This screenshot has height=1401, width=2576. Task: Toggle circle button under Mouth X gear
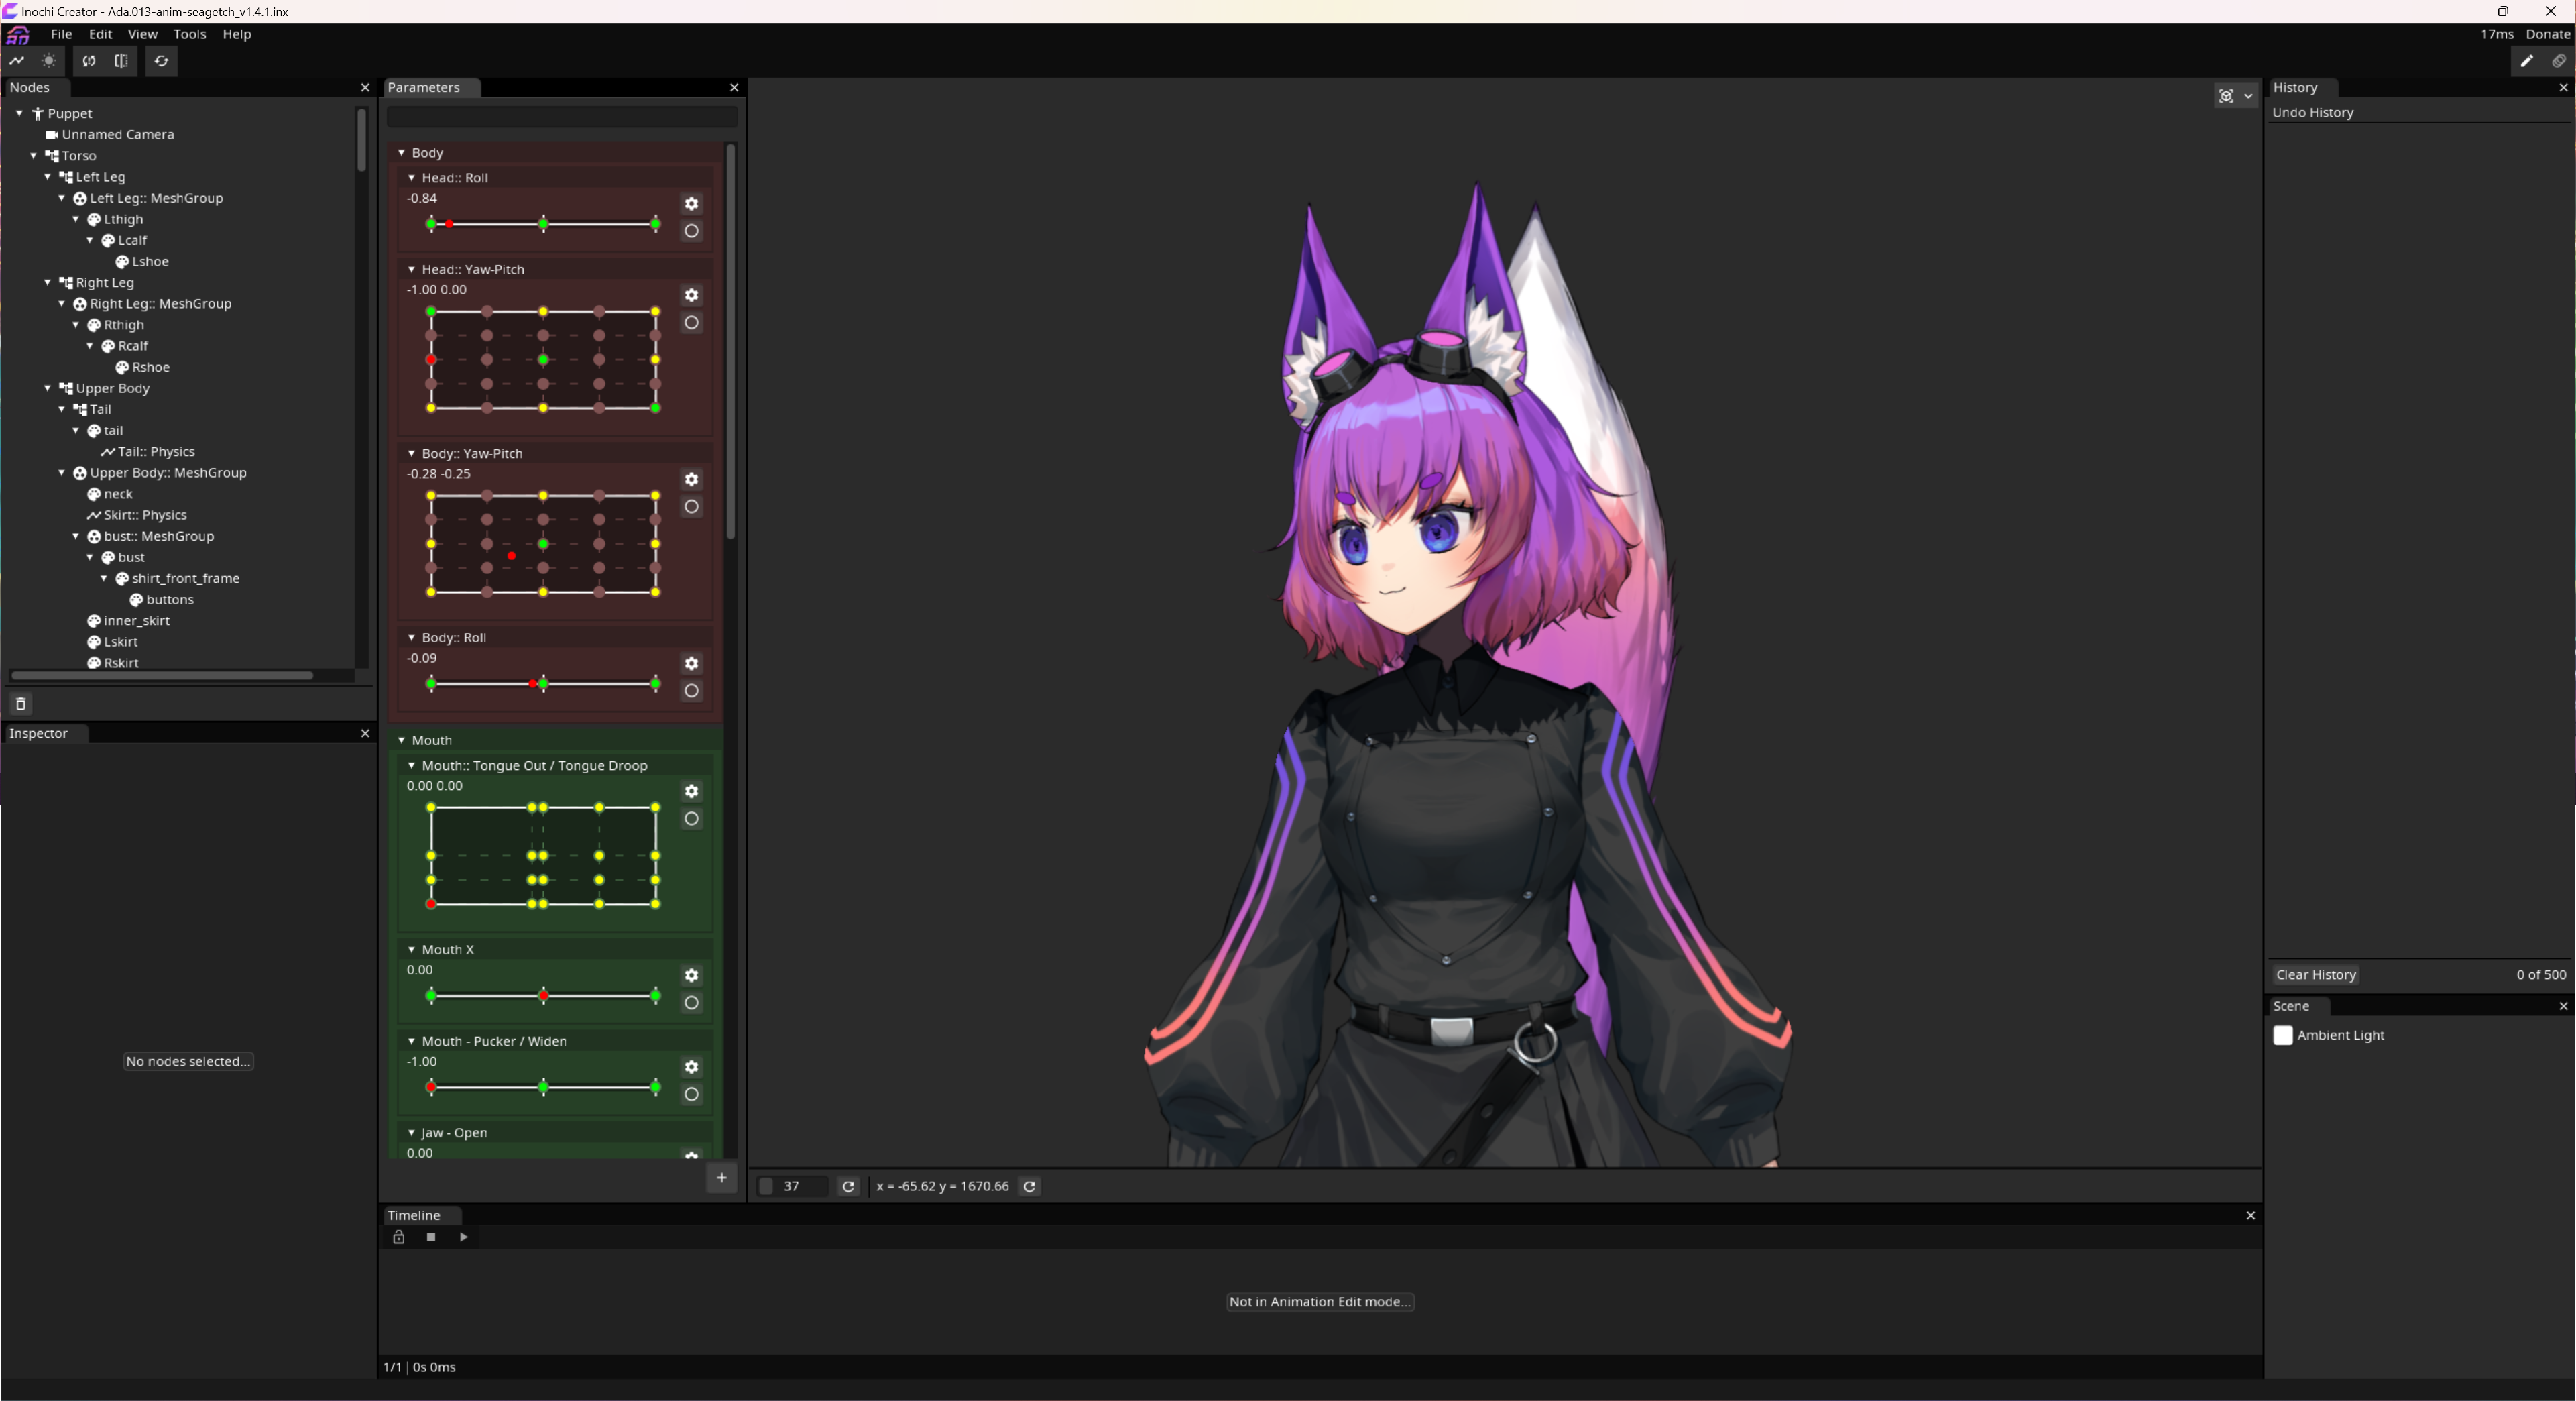(691, 1003)
